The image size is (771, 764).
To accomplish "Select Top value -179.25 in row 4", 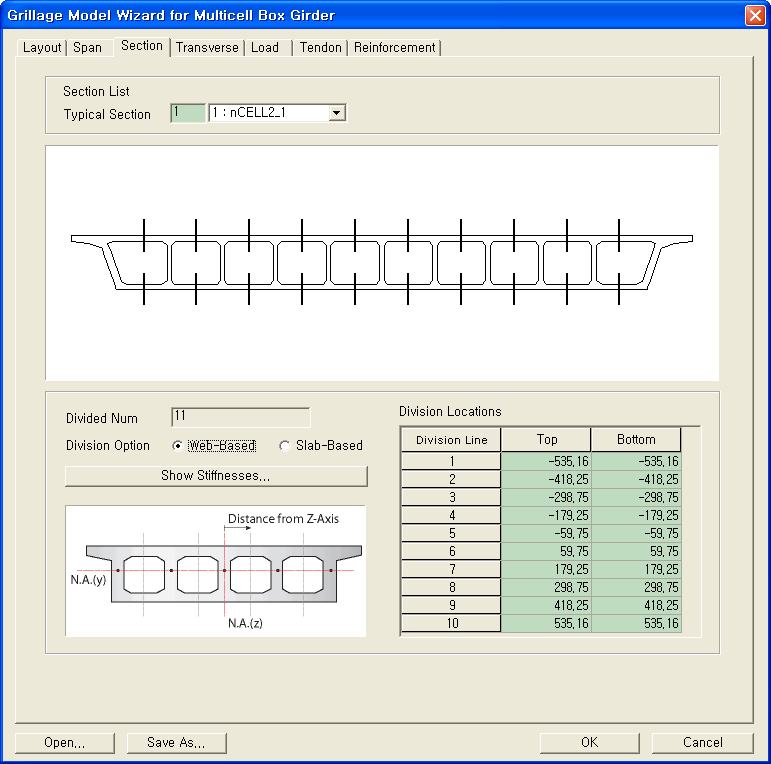I will coord(546,515).
